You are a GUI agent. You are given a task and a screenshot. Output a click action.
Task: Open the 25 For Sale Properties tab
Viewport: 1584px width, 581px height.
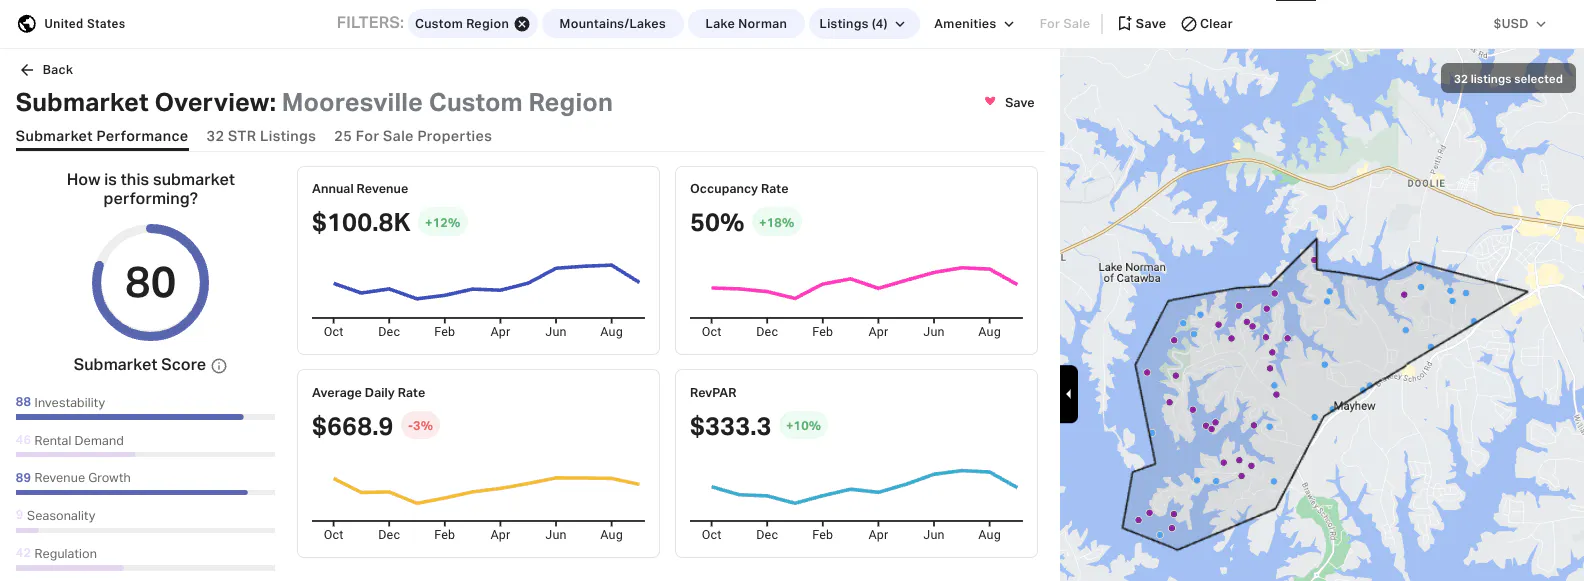413,137
